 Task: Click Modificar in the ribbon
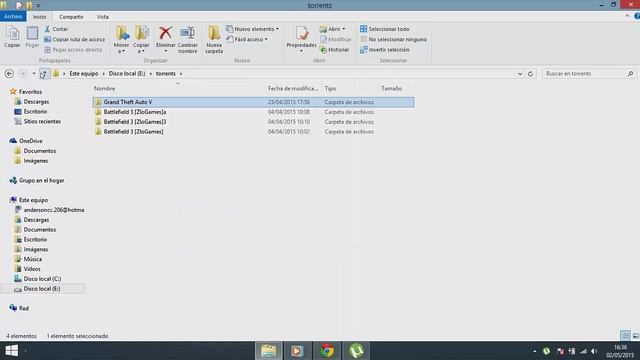pyautogui.click(x=336, y=39)
